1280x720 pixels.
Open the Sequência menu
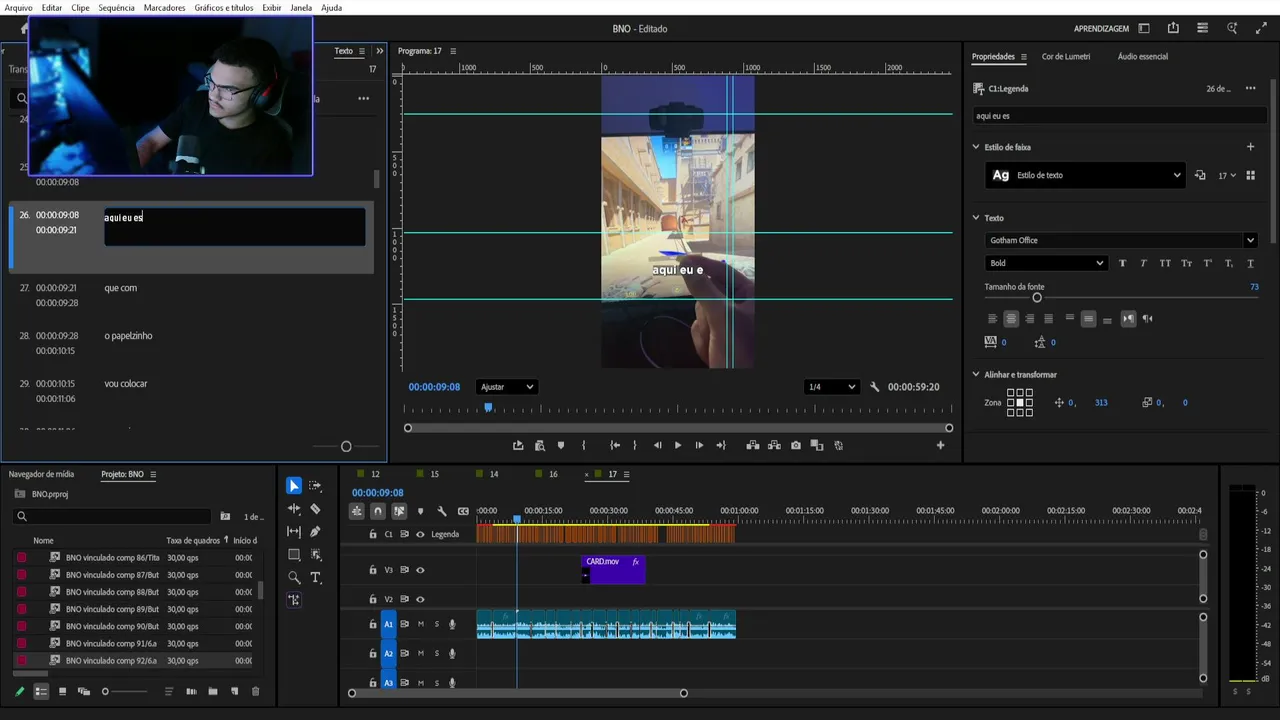[x=116, y=8]
